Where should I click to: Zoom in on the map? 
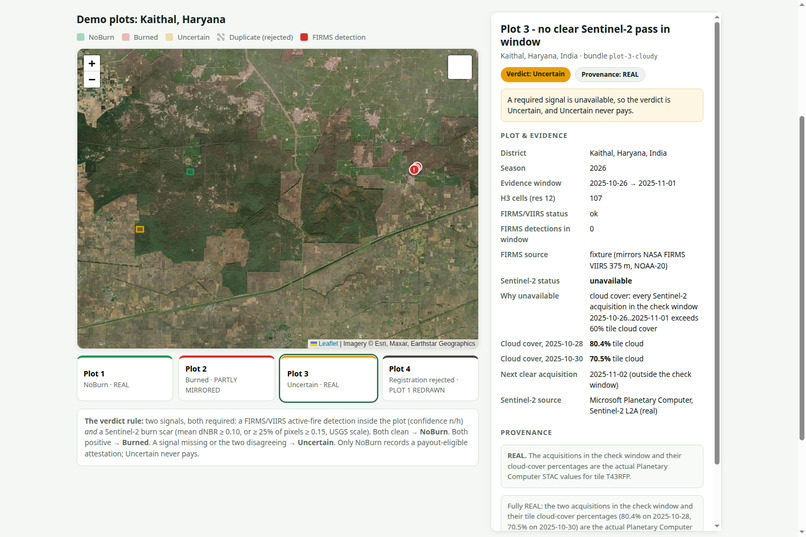click(x=91, y=63)
